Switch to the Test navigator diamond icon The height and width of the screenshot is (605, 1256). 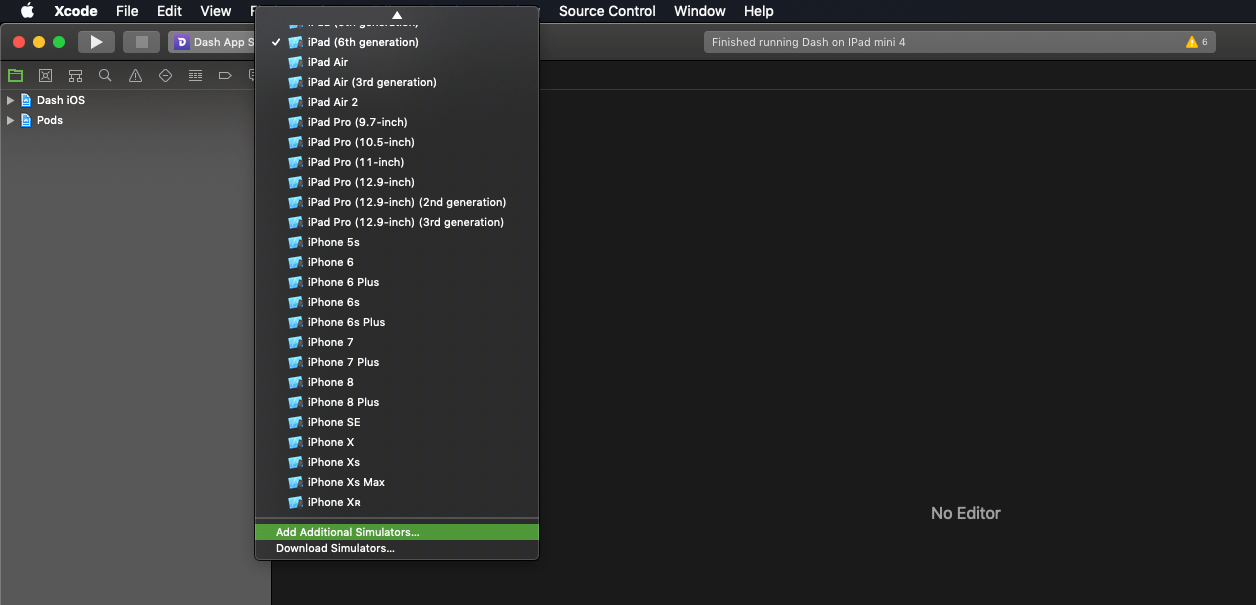(x=165, y=75)
